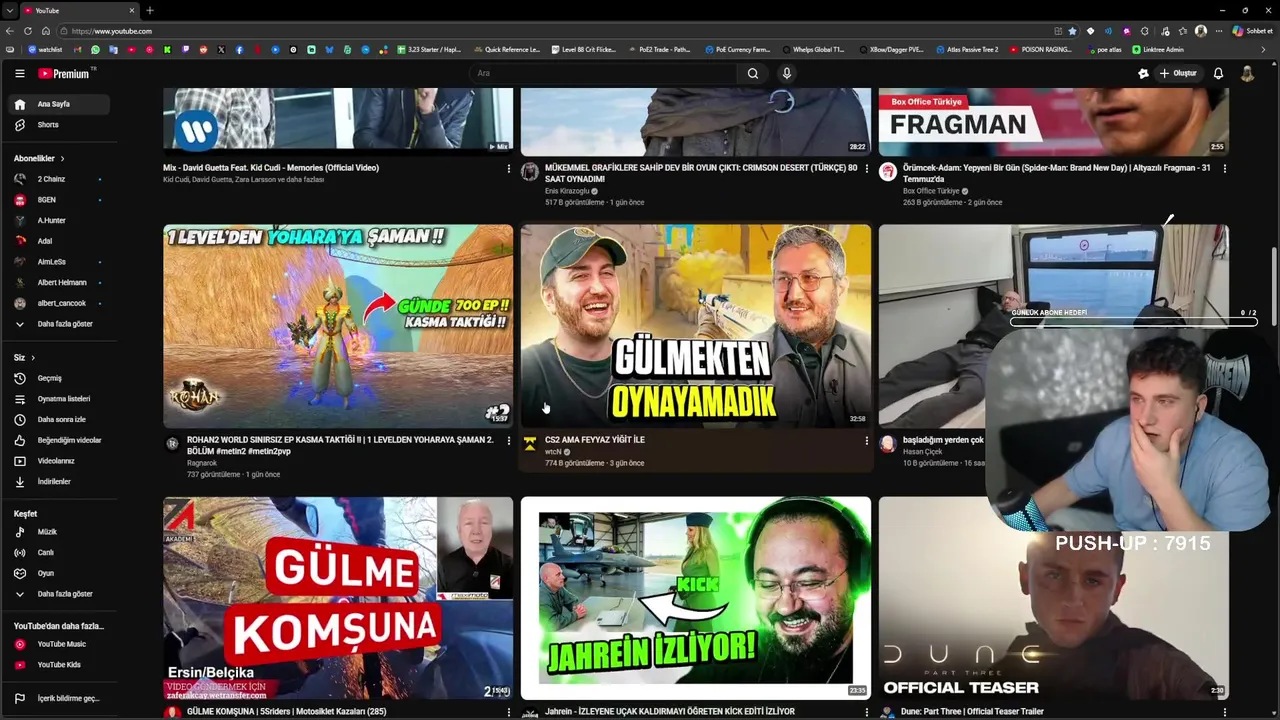This screenshot has height=720, width=1280.
Task: Open the A.Hunter subscription
Action: (60, 220)
